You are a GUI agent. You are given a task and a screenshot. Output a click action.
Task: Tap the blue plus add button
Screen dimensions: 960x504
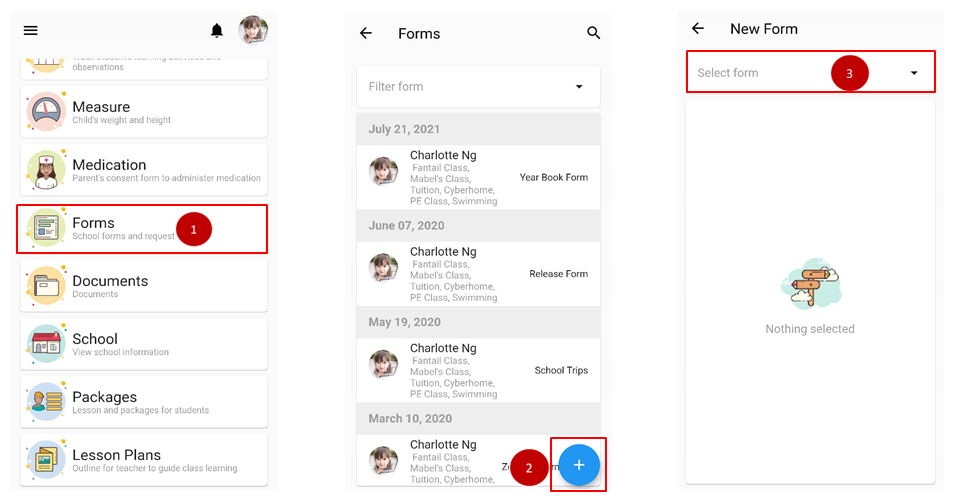click(578, 465)
